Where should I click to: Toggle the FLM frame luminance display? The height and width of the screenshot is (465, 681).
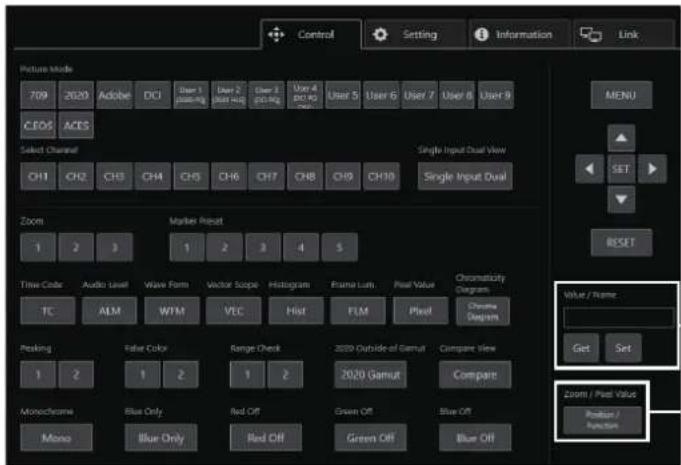point(358,311)
